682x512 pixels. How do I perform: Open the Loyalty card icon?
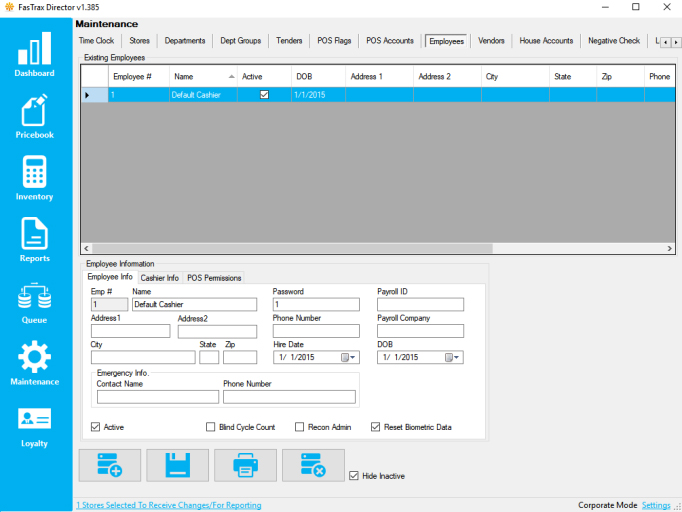point(34,418)
